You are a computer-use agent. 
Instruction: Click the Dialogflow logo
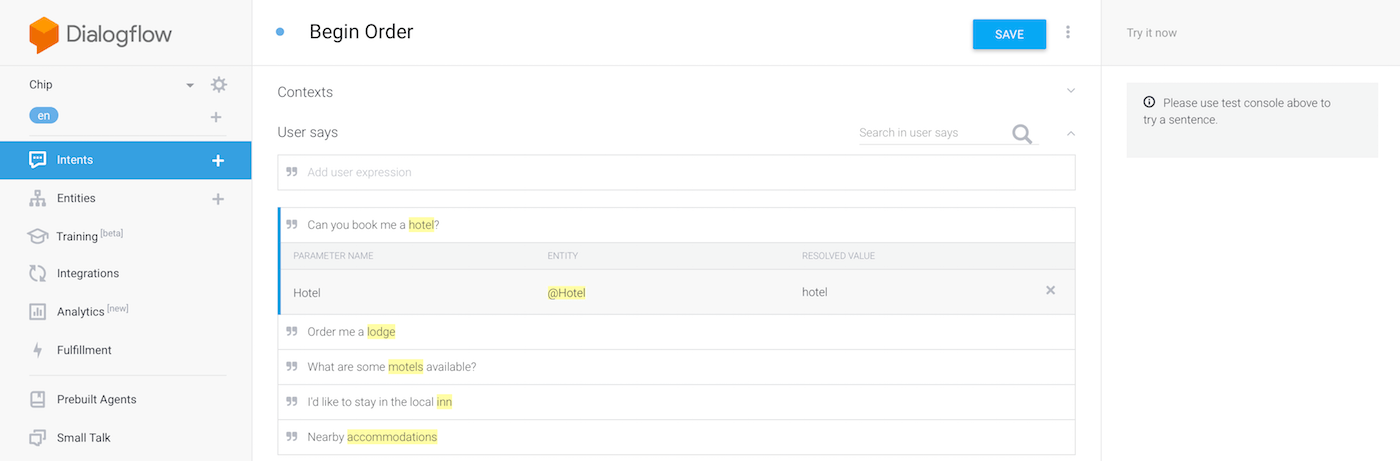[x=100, y=34]
